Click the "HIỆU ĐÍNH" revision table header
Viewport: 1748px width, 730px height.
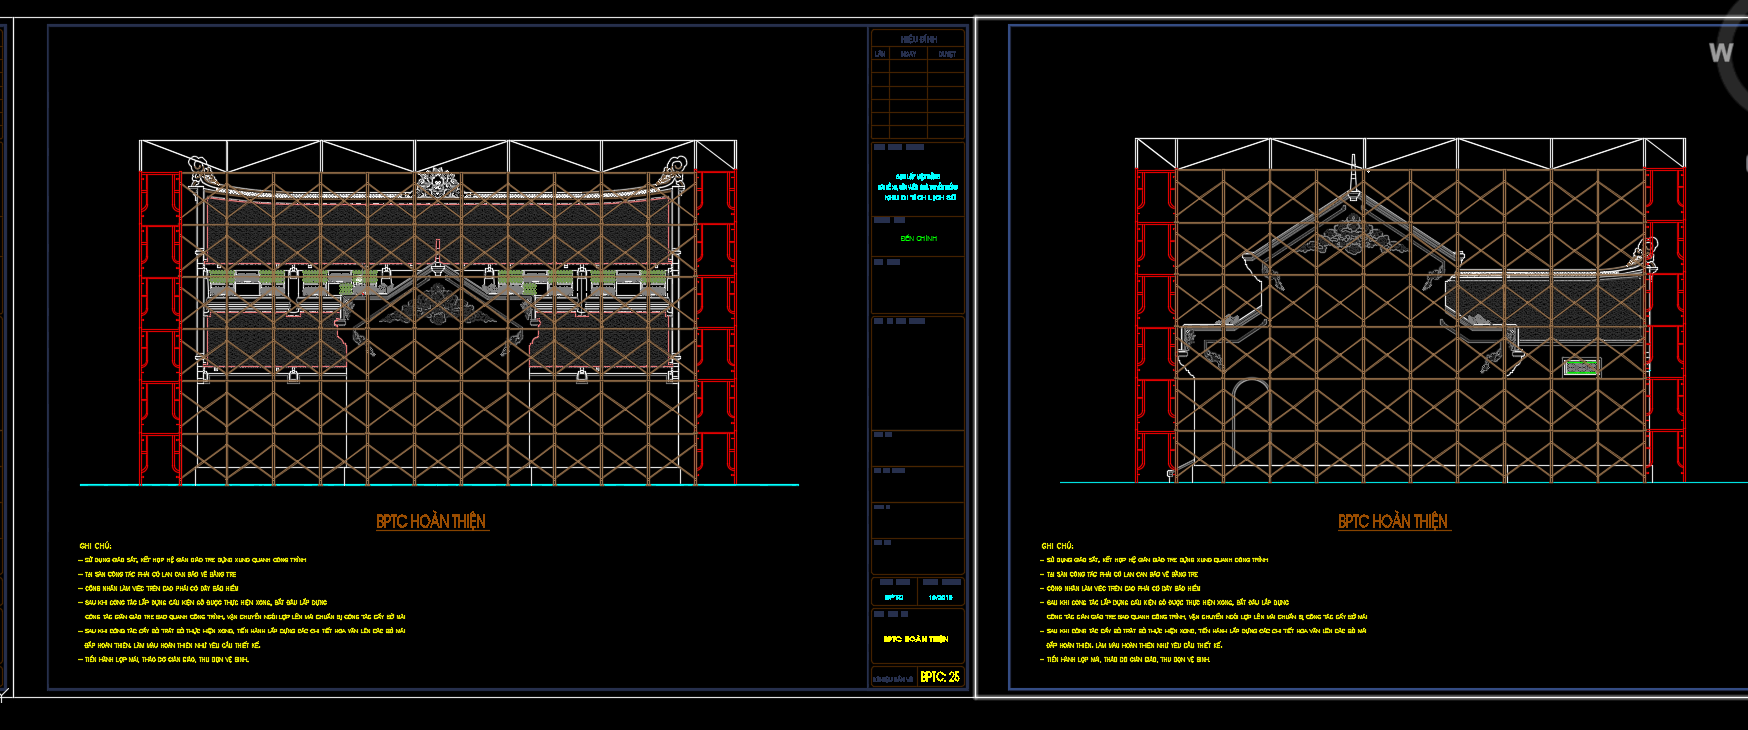(918, 39)
